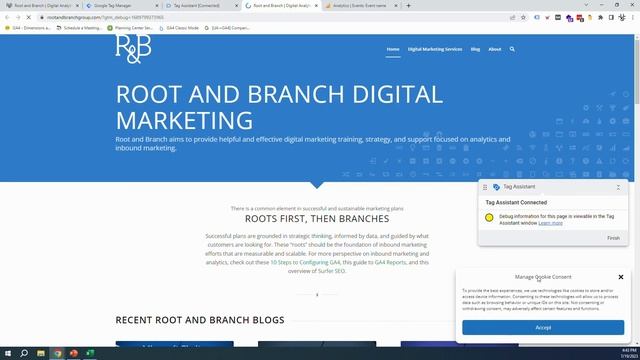Close the Analytics Events tab
This screenshot has width=640, height=360.
tap(396, 6)
